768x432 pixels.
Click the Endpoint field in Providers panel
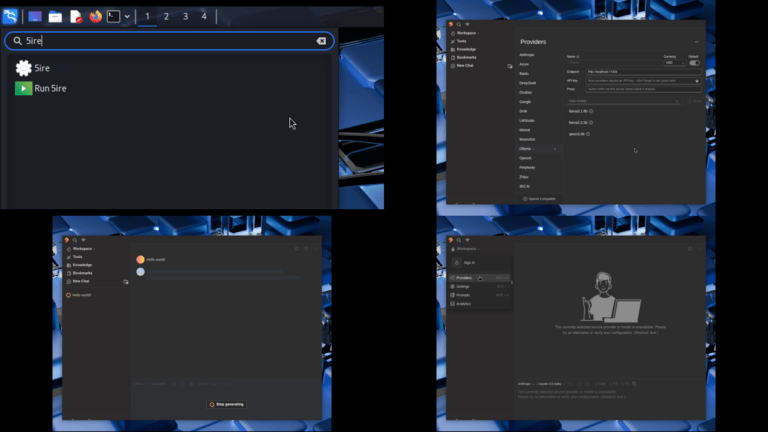tap(643, 72)
